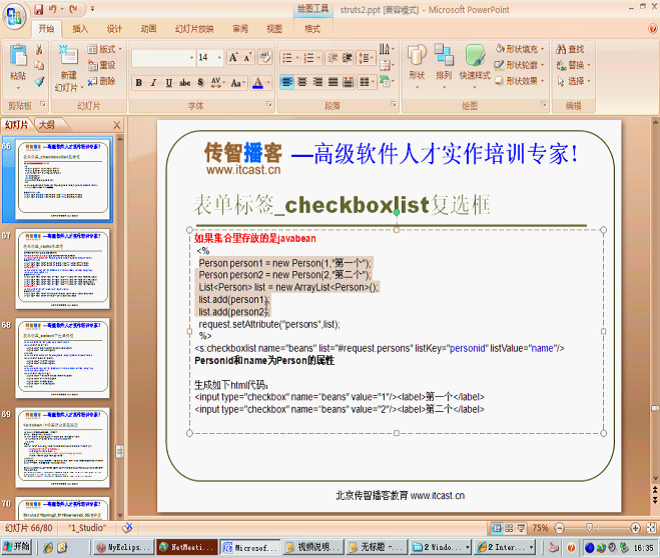Align text right in the paragraph group

pos(318,82)
